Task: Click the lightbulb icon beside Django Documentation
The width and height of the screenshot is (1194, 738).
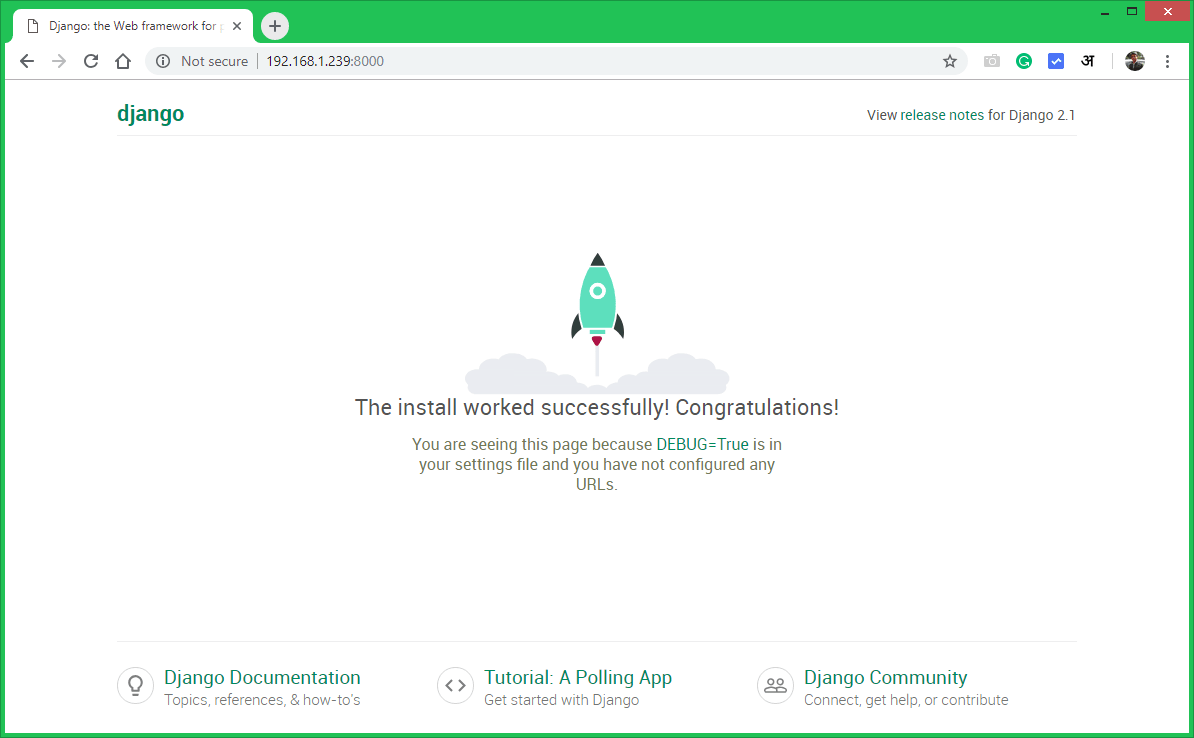Action: point(135,685)
